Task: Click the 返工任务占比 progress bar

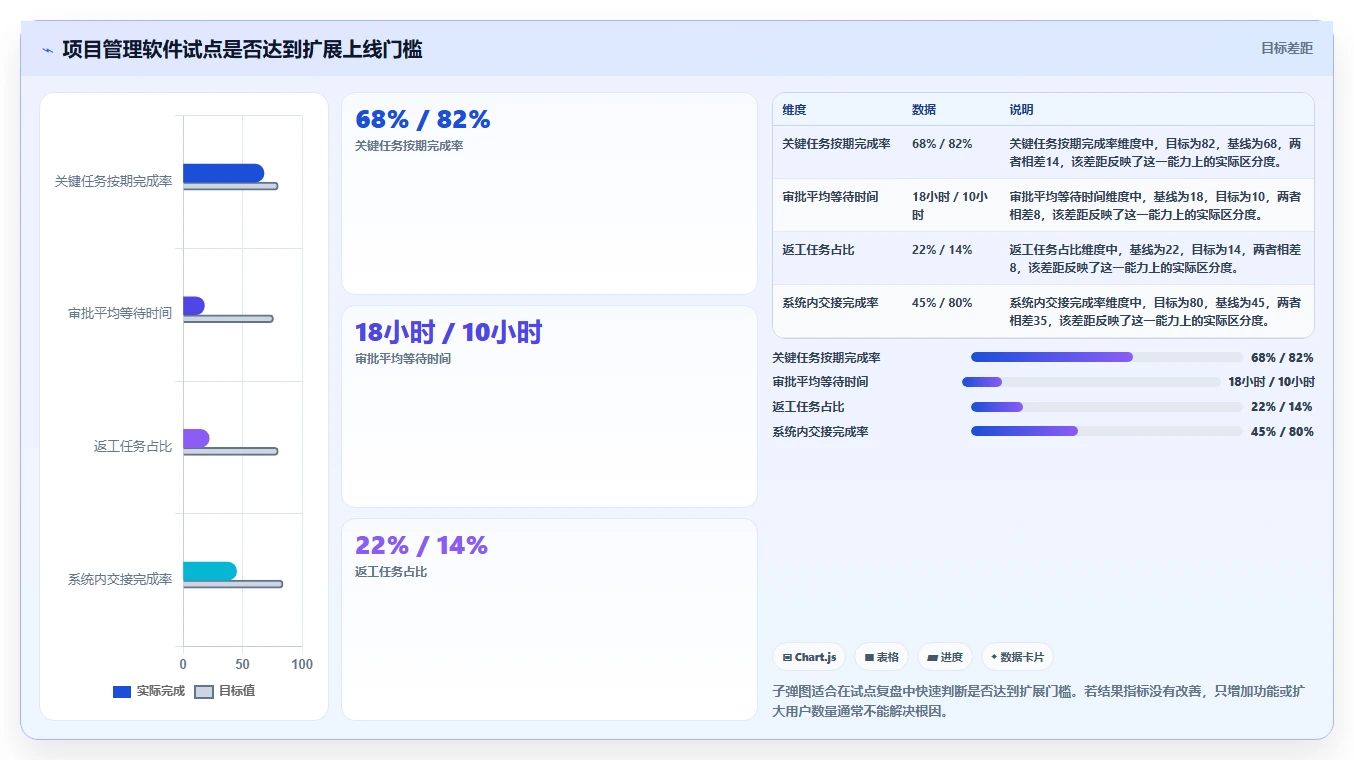Action: tap(1106, 407)
